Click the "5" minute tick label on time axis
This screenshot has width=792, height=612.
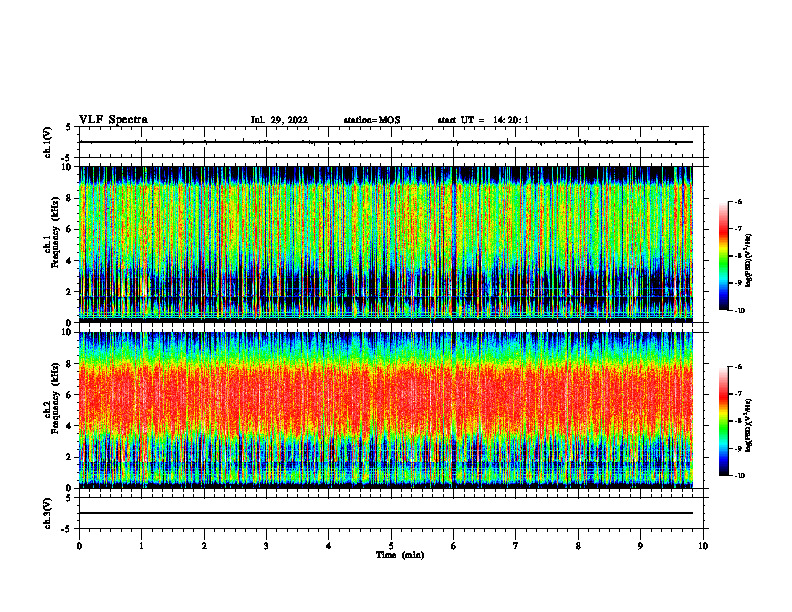click(391, 546)
